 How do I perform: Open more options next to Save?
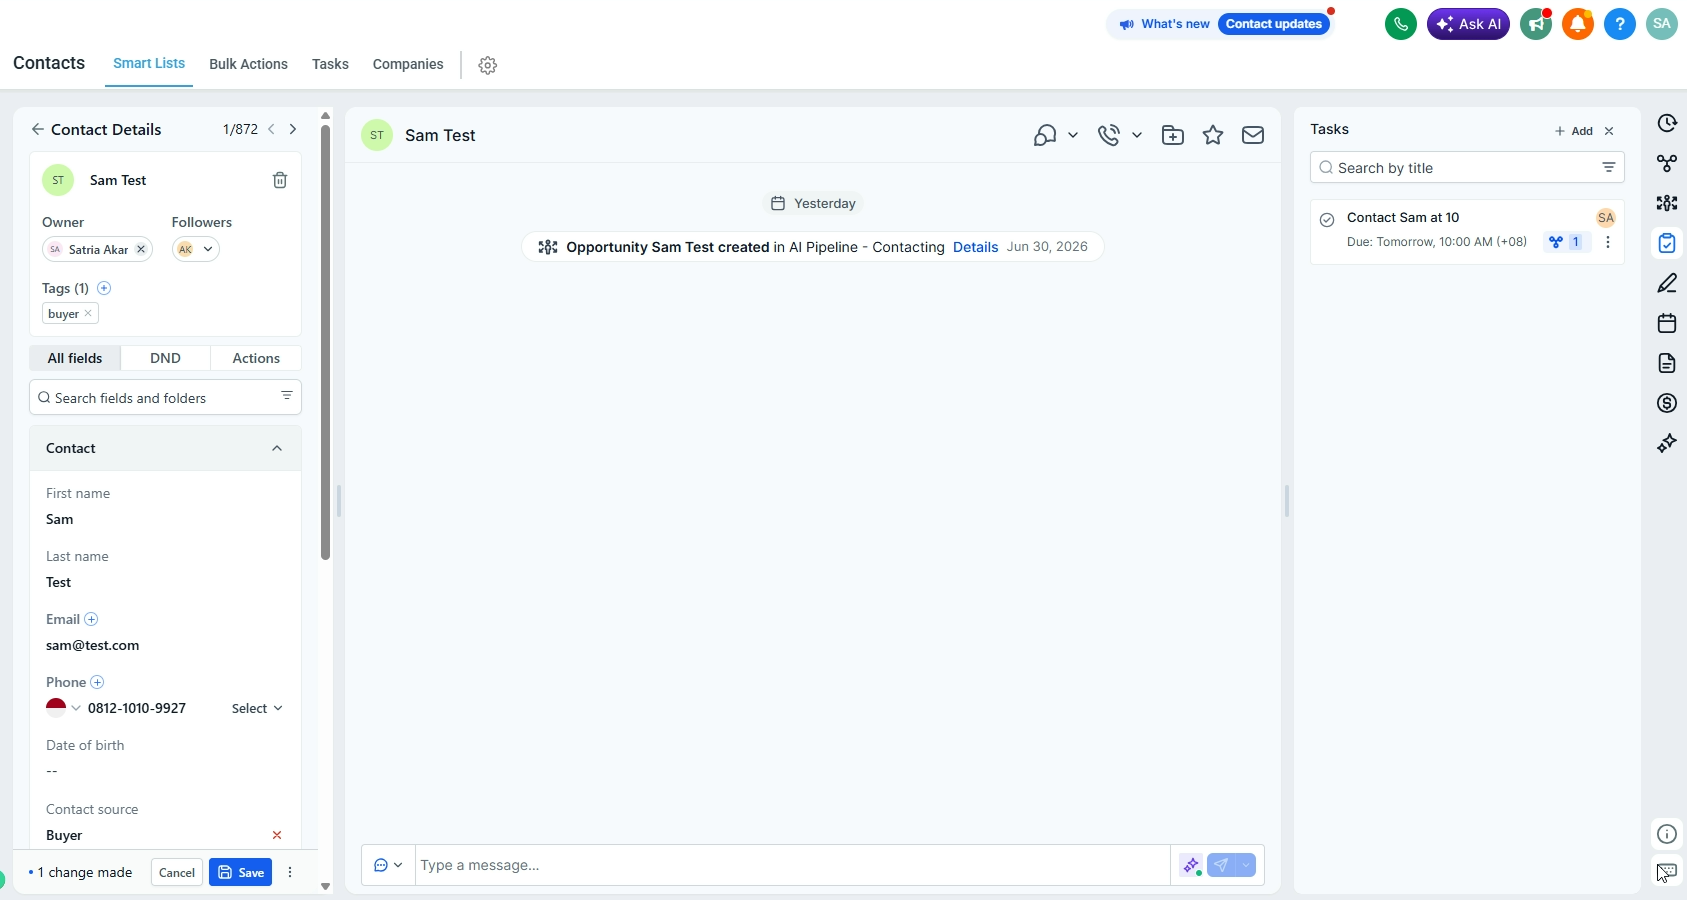290,872
